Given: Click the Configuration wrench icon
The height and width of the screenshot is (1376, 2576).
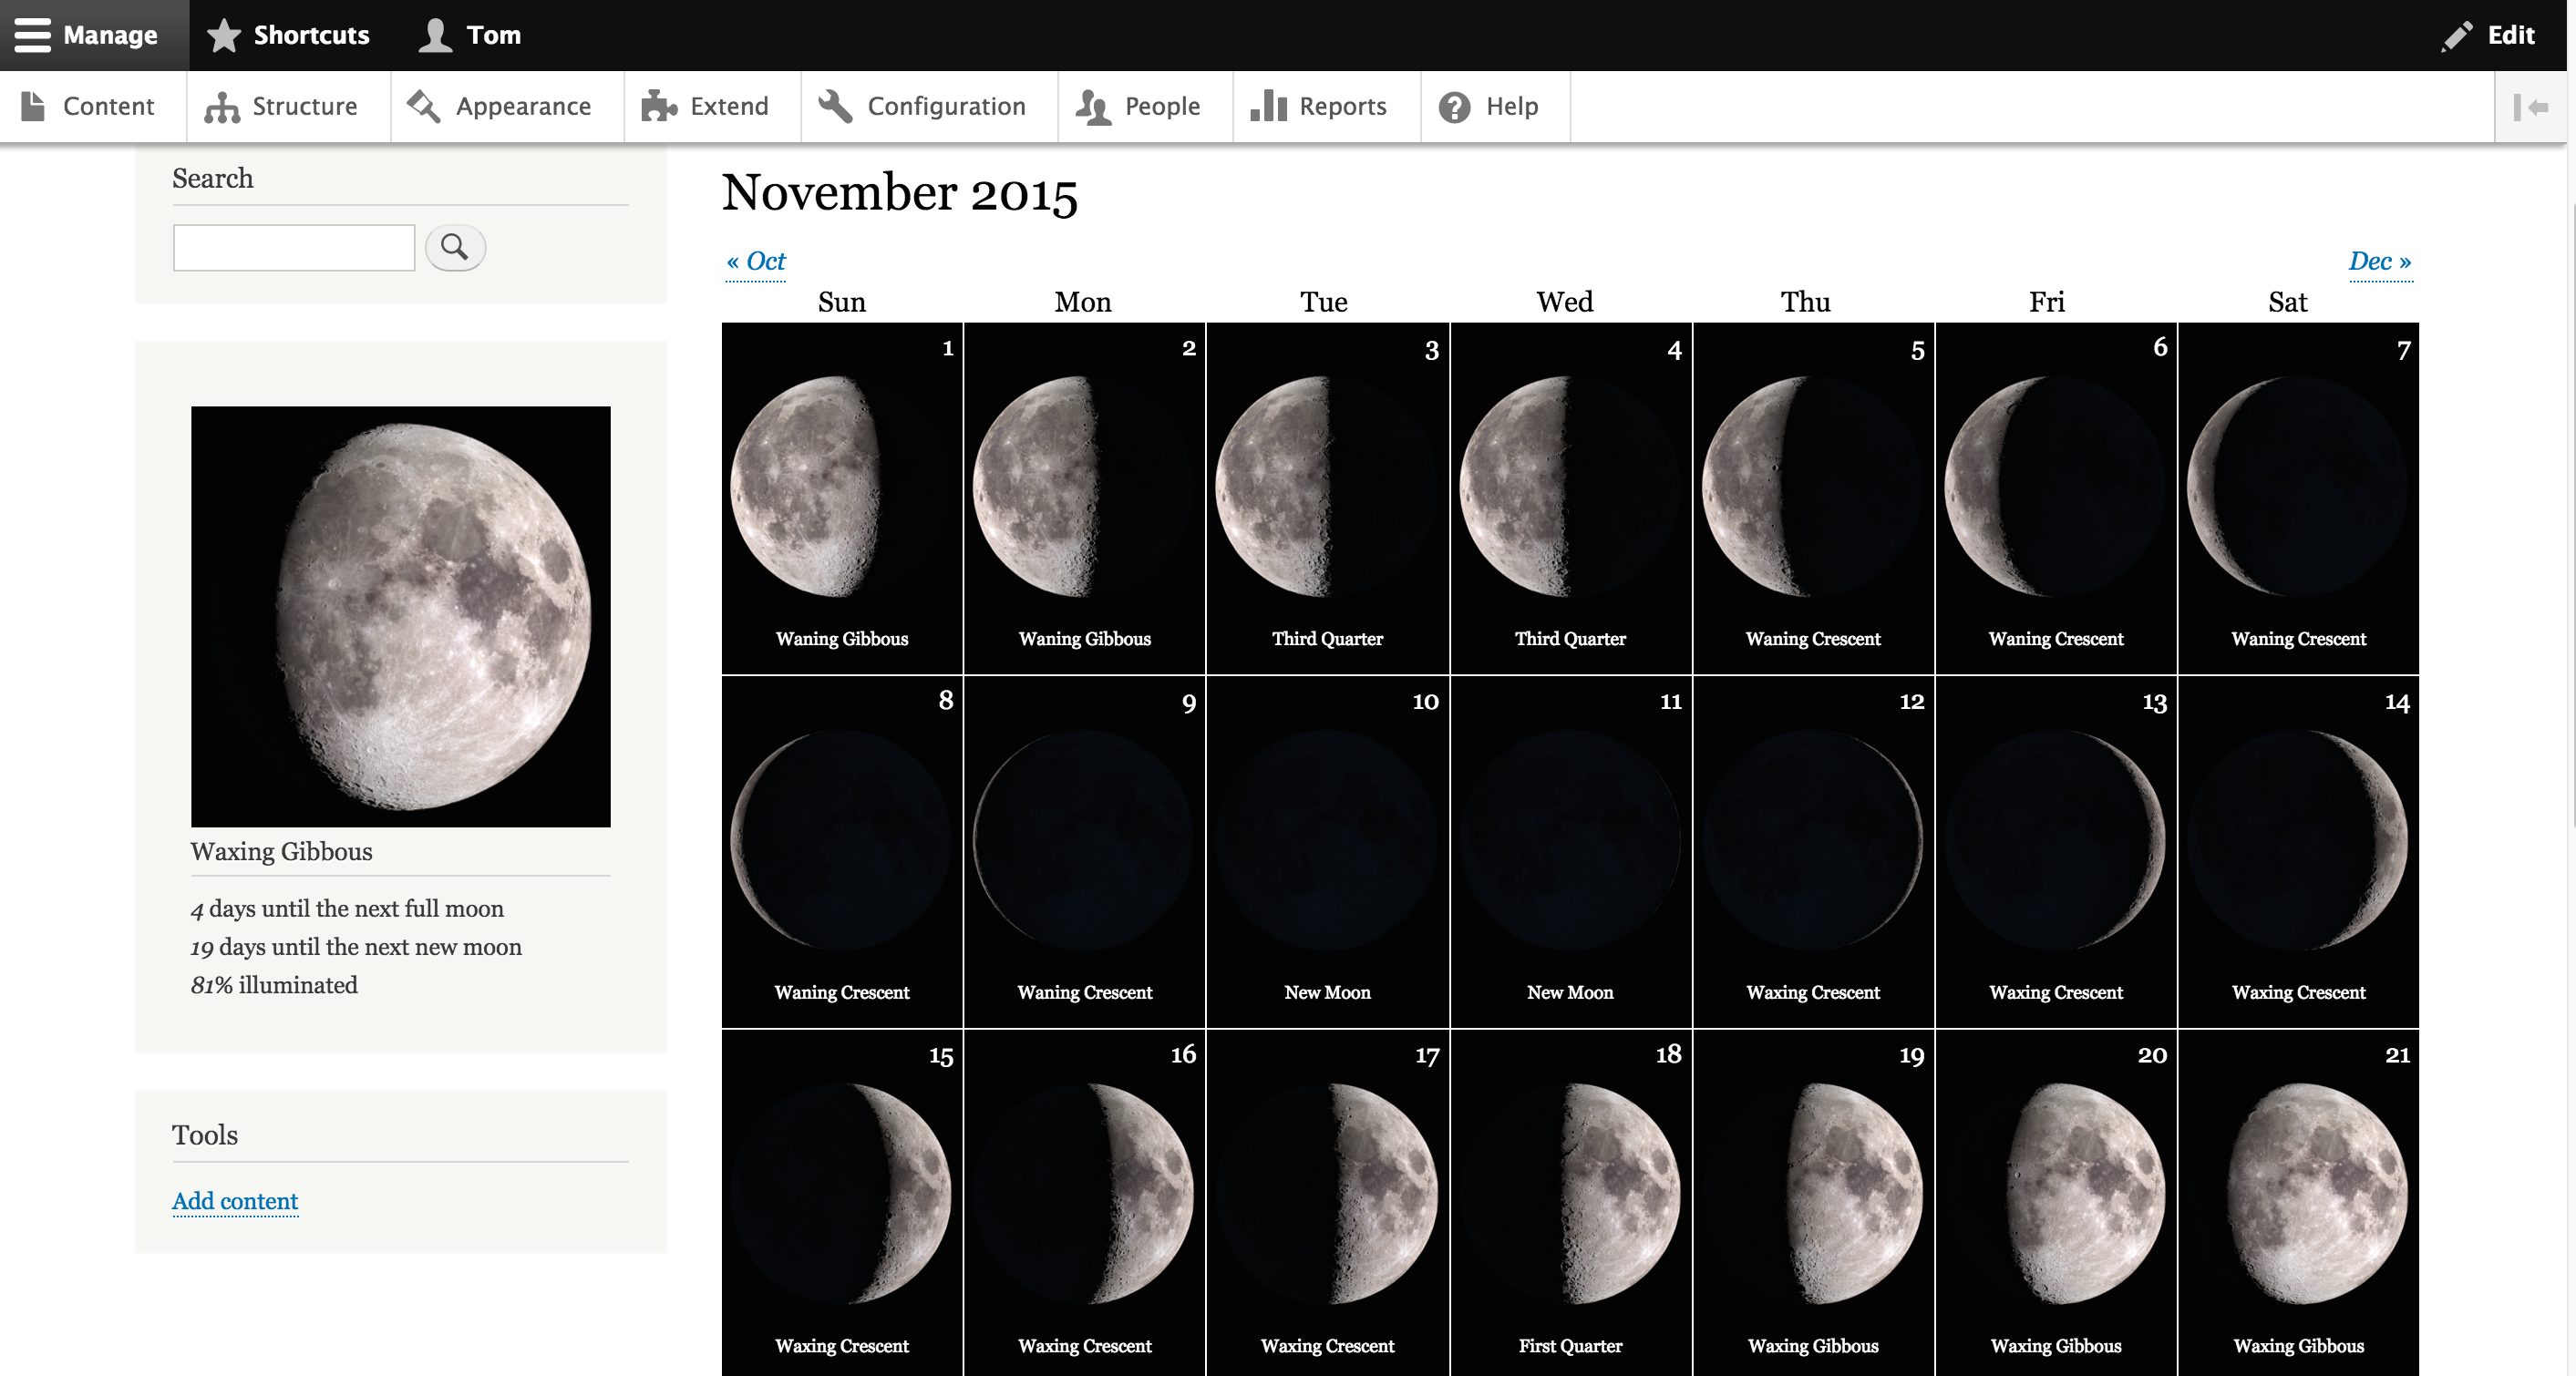Looking at the screenshot, I should tap(835, 106).
